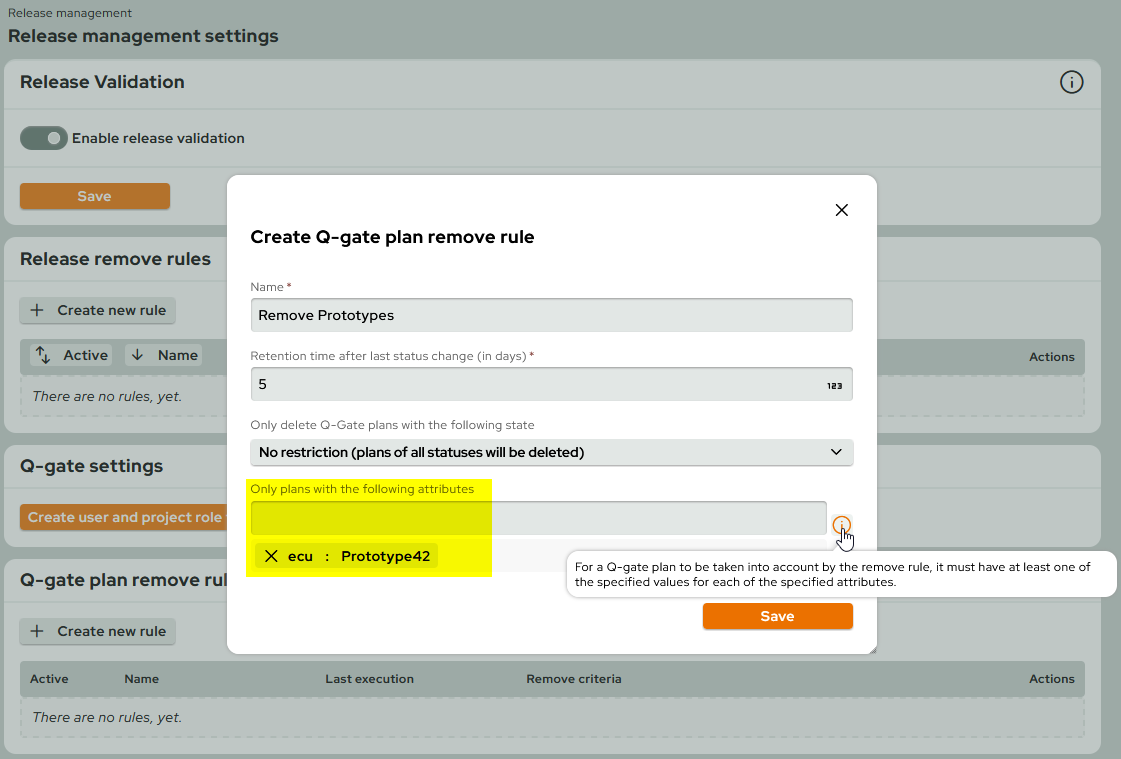Image resolution: width=1121 pixels, height=759 pixels.
Task: Click the 123 numeric icon in retention field
Action: 834,386
